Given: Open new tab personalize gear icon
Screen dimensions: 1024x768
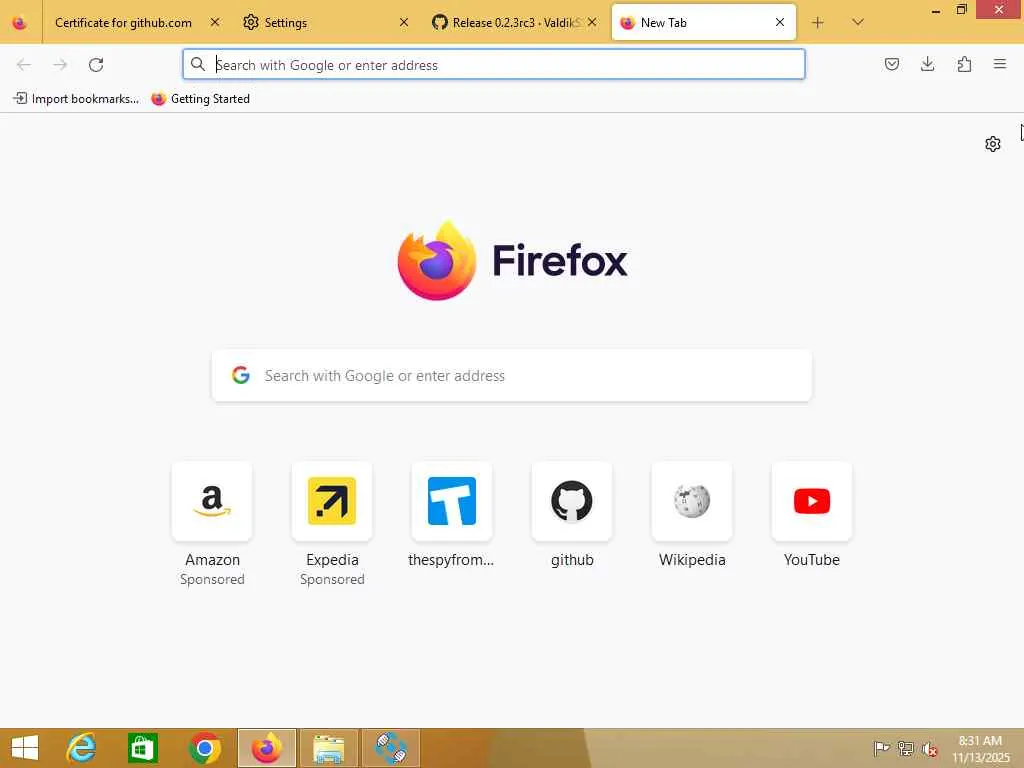Looking at the screenshot, I should point(993,144).
